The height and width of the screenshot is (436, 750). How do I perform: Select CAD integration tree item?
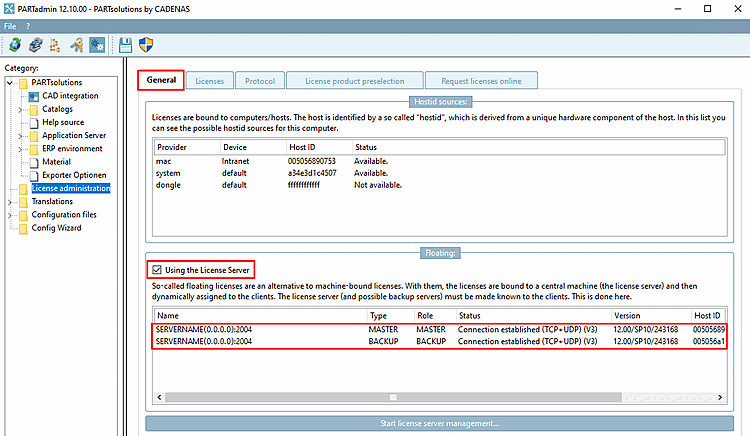[x=70, y=96]
